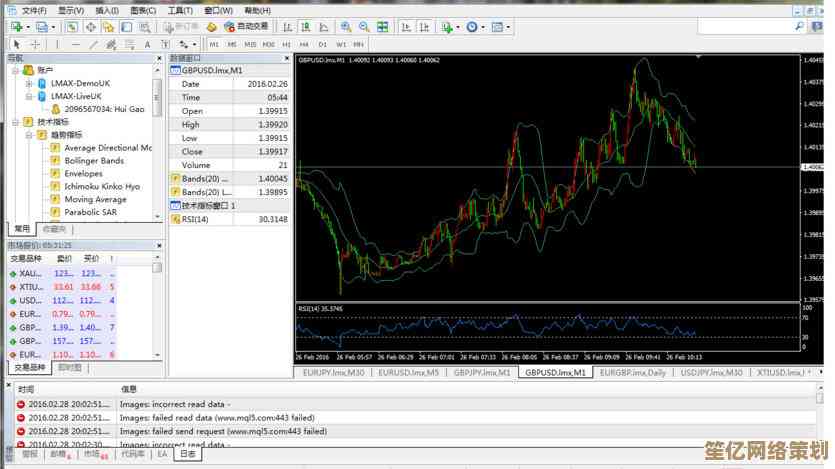Image resolution: width=835 pixels, height=469 pixels.
Task: Open Bollinger Bands indicator in navigator
Action: (94, 160)
